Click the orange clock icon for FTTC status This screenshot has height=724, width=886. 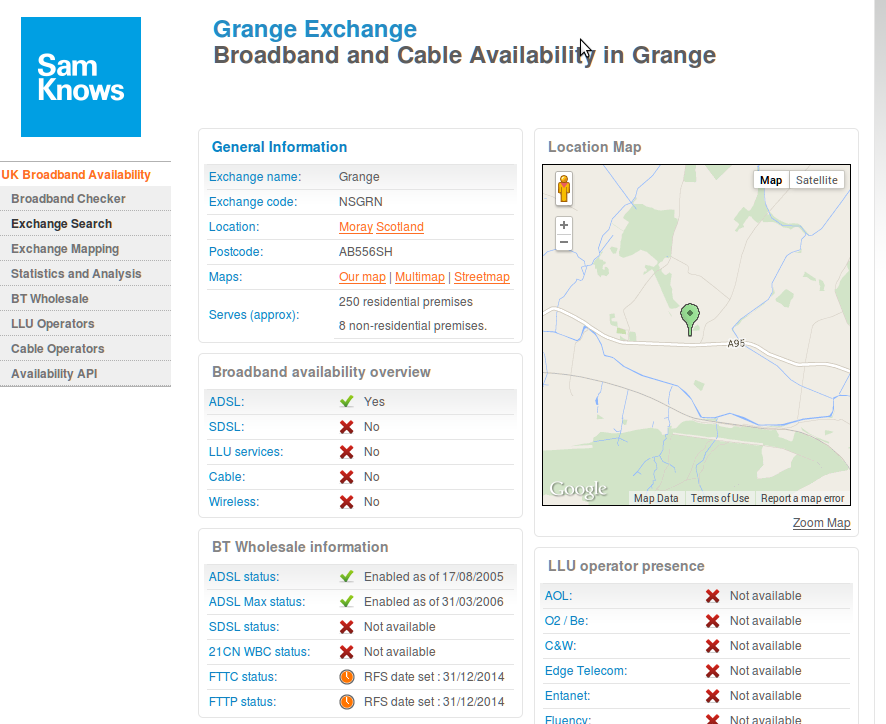(x=347, y=677)
